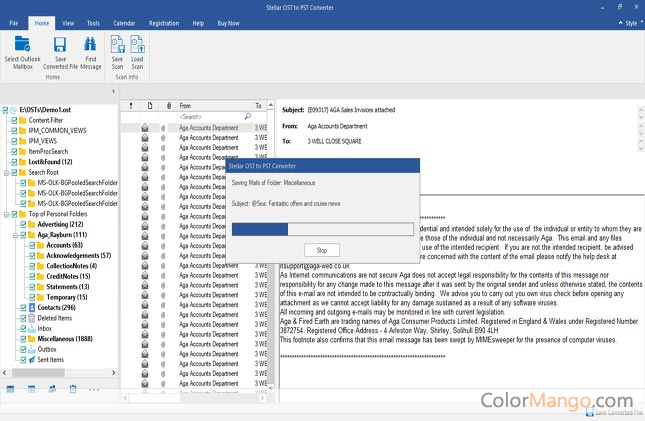Image resolution: width=645 pixels, height=421 pixels.
Task: Collapse Search Root tree node
Action: pyautogui.click(x=6, y=173)
